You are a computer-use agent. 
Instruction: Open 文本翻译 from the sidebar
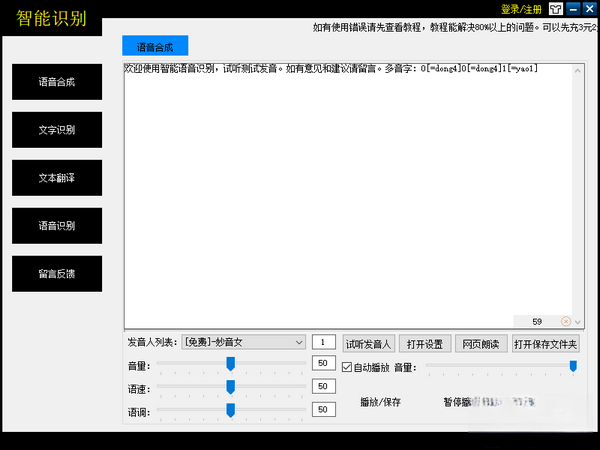point(57,178)
